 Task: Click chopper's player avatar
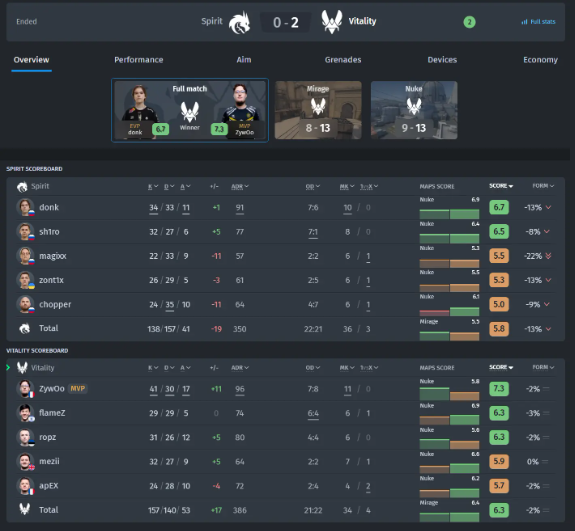click(x=25, y=304)
